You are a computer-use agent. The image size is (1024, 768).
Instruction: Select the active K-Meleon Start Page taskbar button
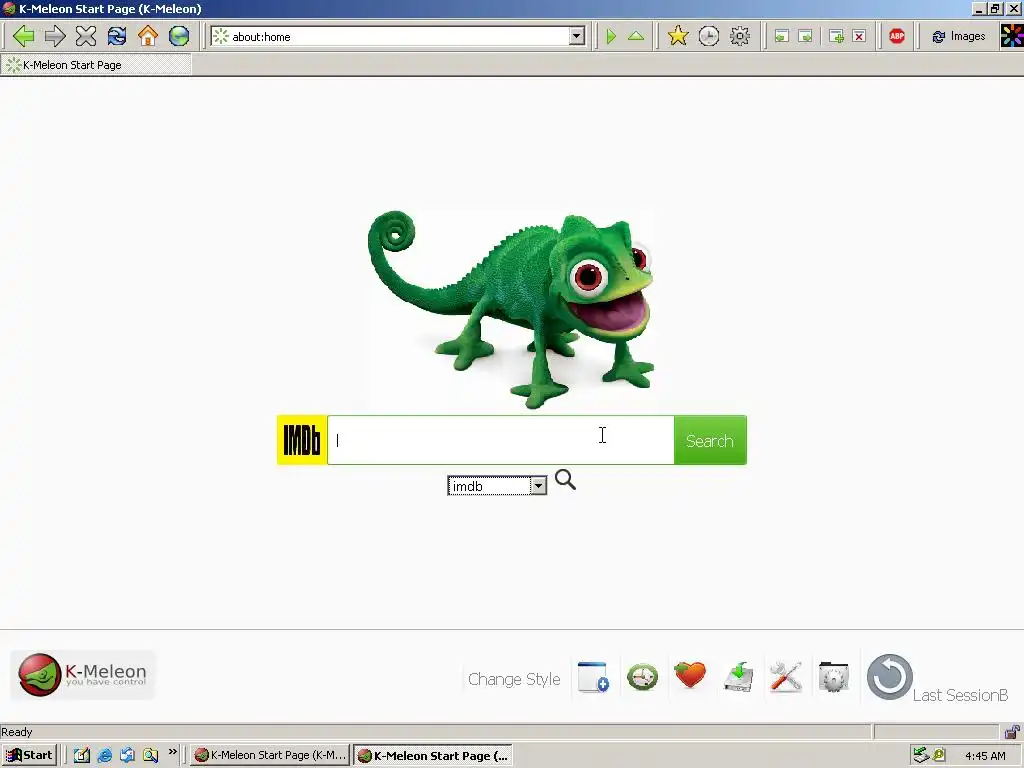coord(433,755)
